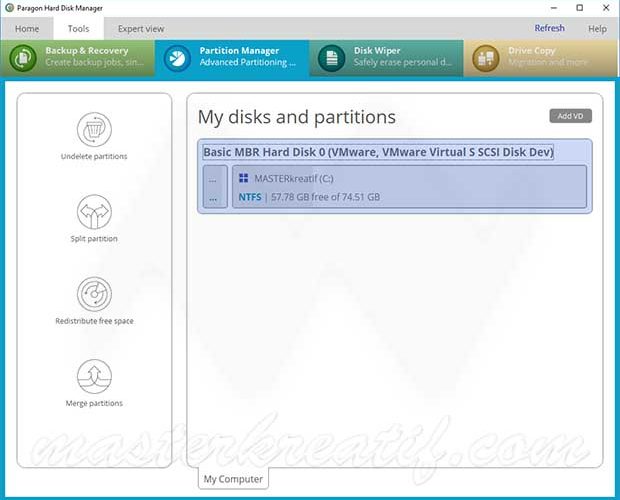Switch to the Home tab

tap(27, 29)
